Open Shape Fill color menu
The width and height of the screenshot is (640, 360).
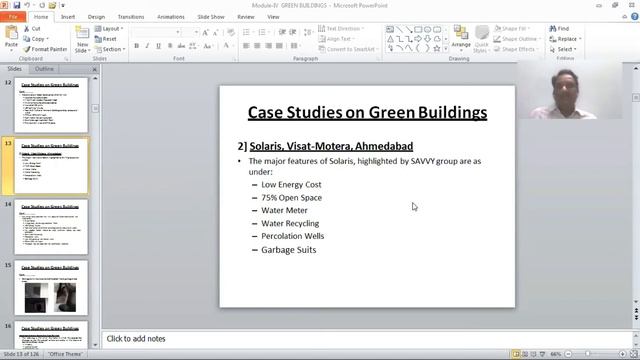tap(512, 29)
